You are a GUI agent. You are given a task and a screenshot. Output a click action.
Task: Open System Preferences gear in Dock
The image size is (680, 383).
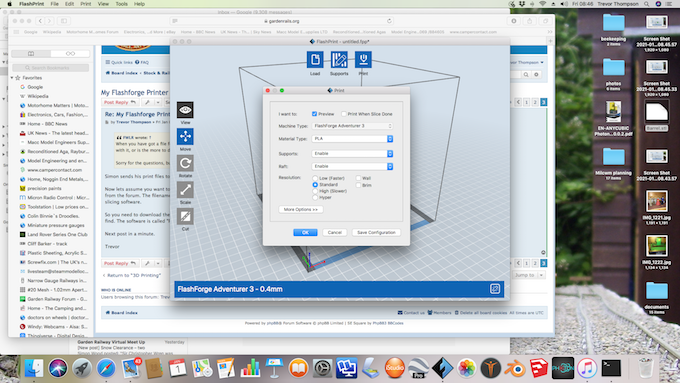click(x=323, y=368)
